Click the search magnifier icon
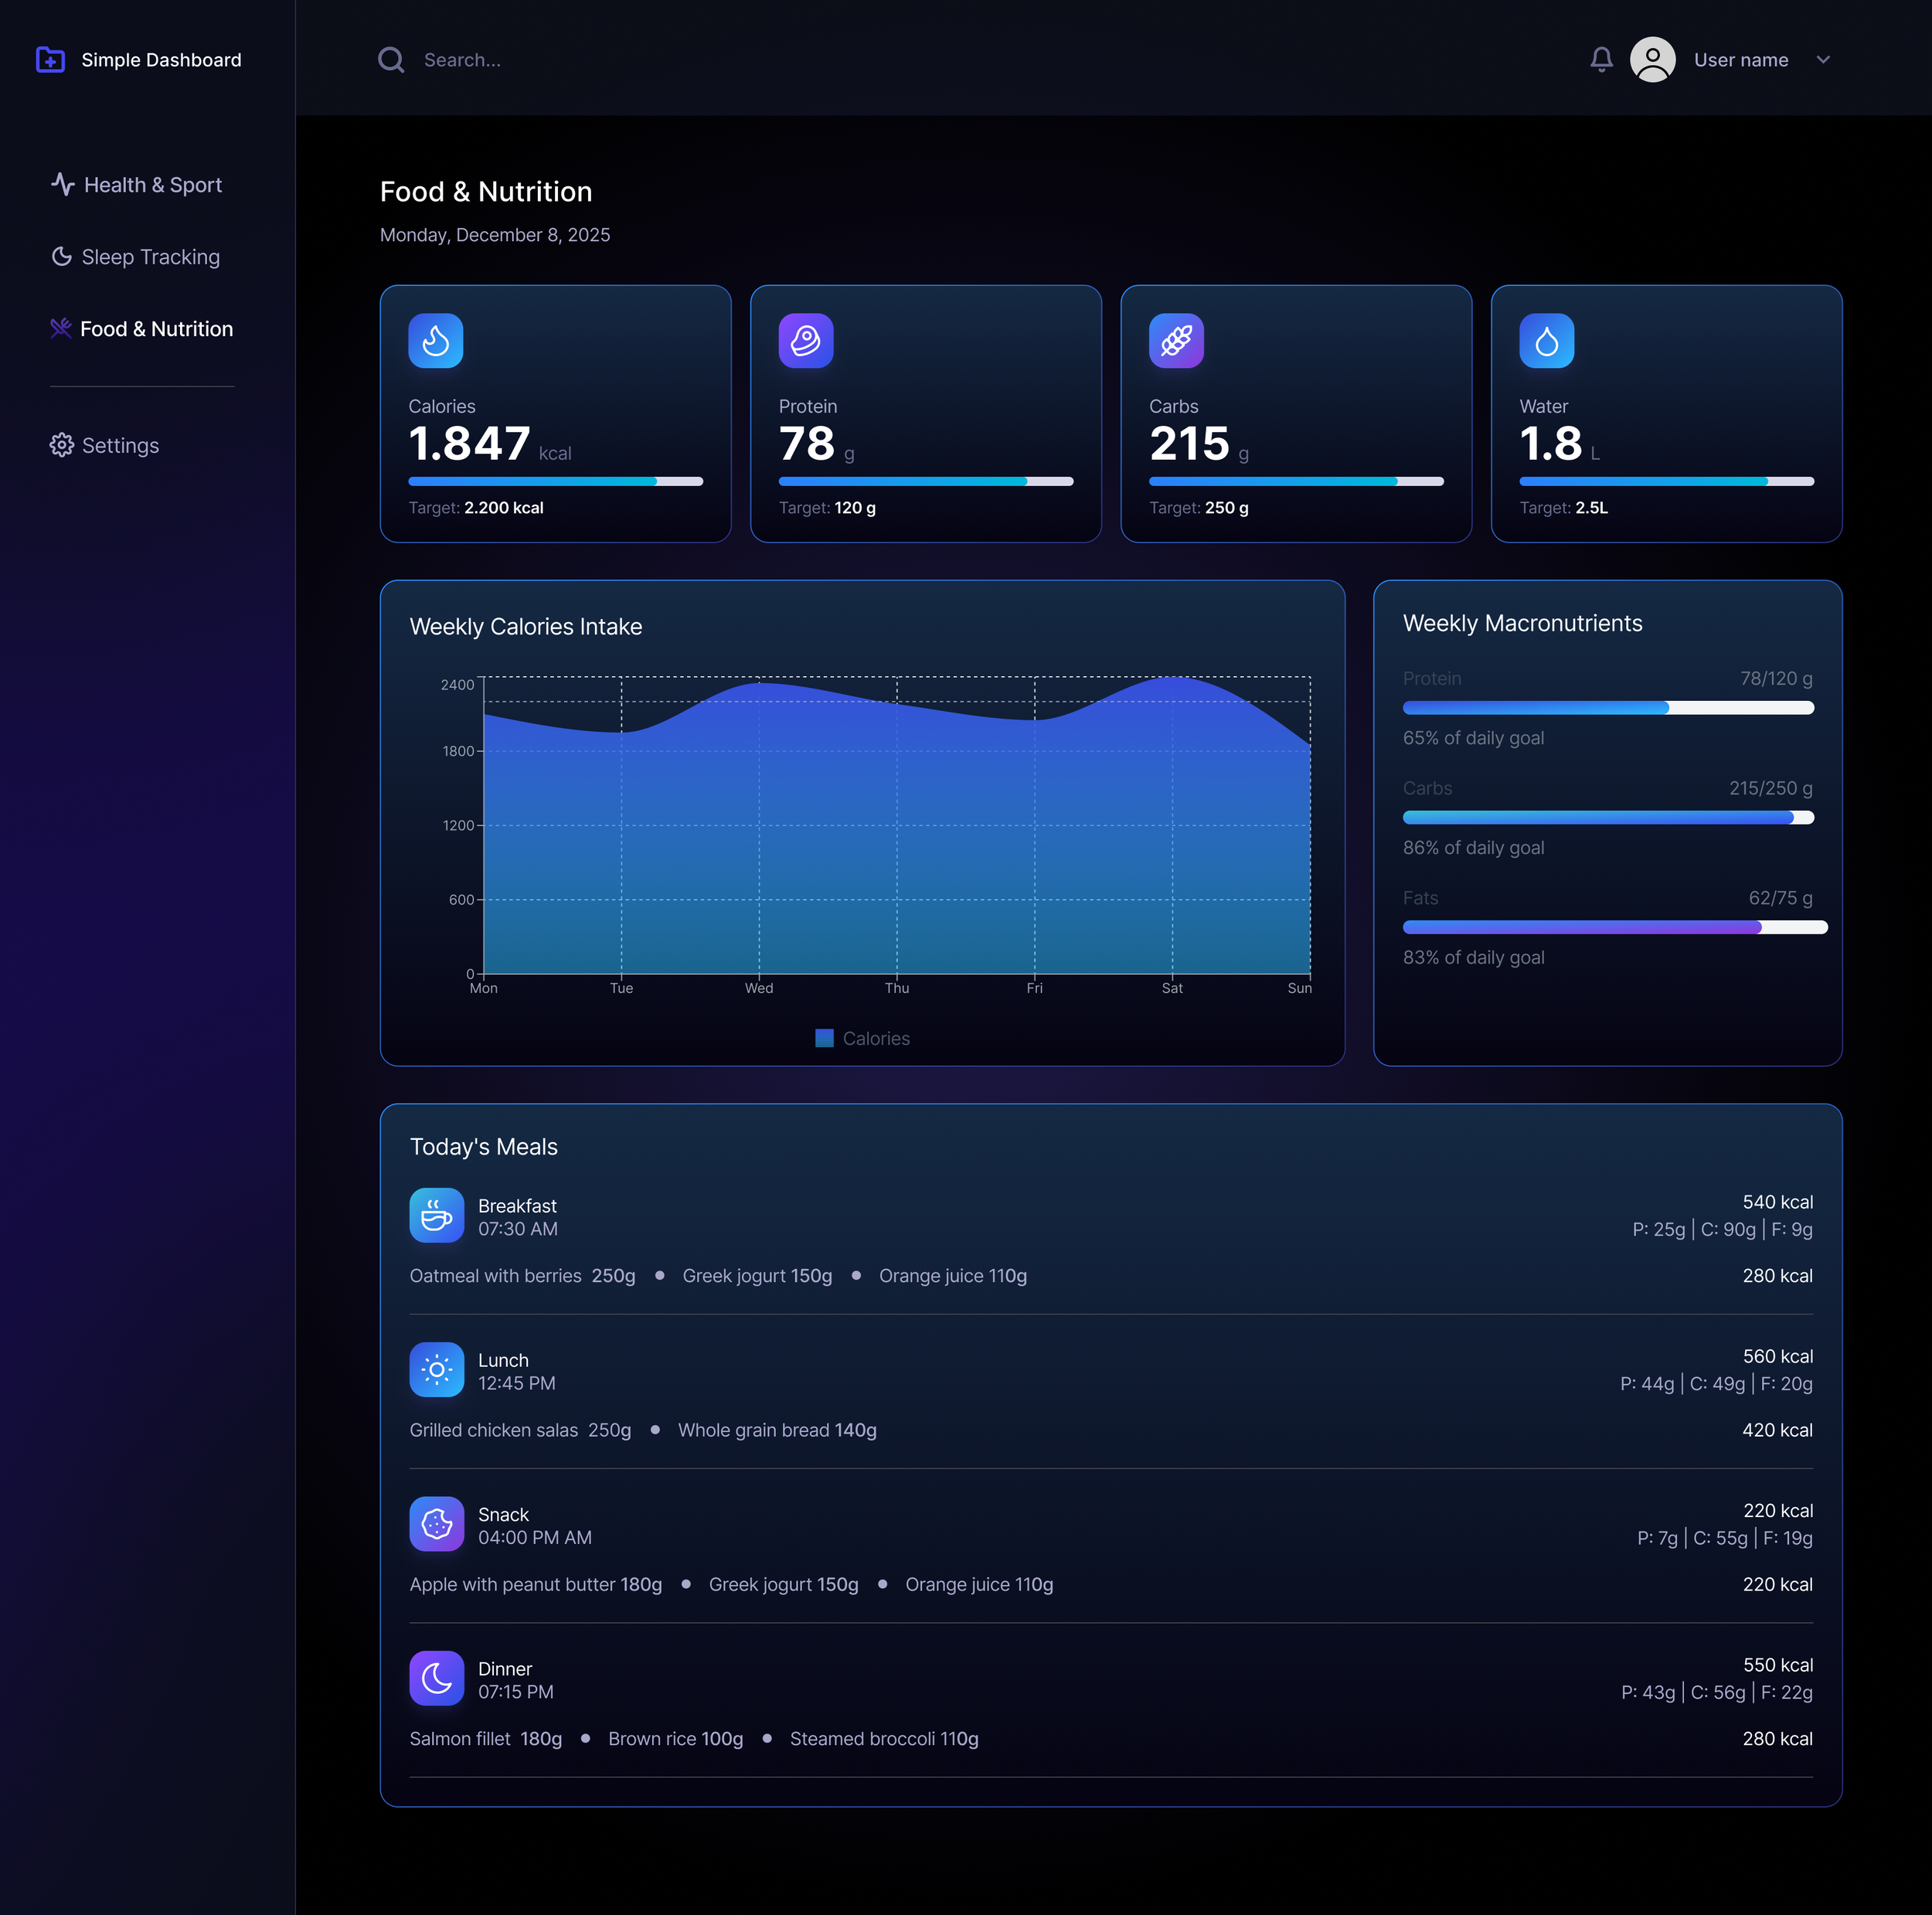The image size is (1932, 1915). 391,60
